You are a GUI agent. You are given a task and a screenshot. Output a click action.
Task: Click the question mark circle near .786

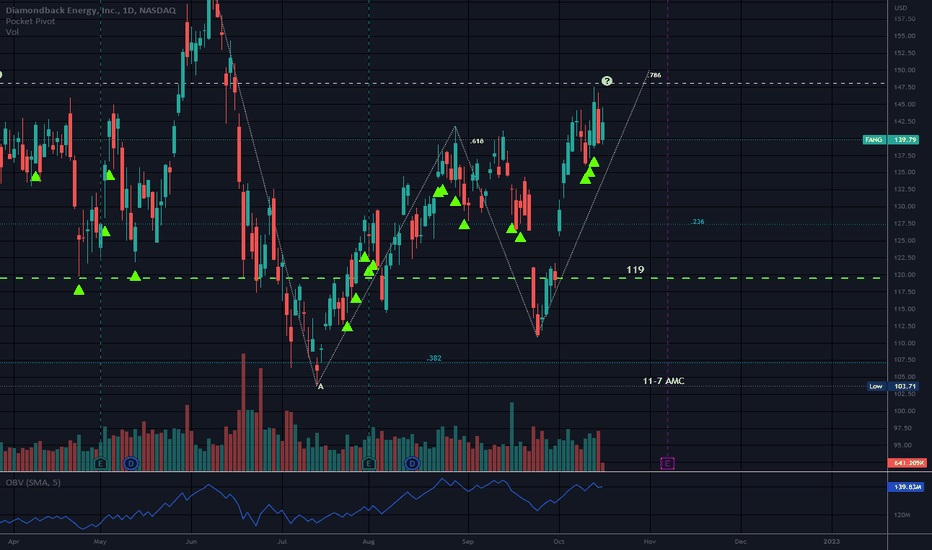click(606, 81)
